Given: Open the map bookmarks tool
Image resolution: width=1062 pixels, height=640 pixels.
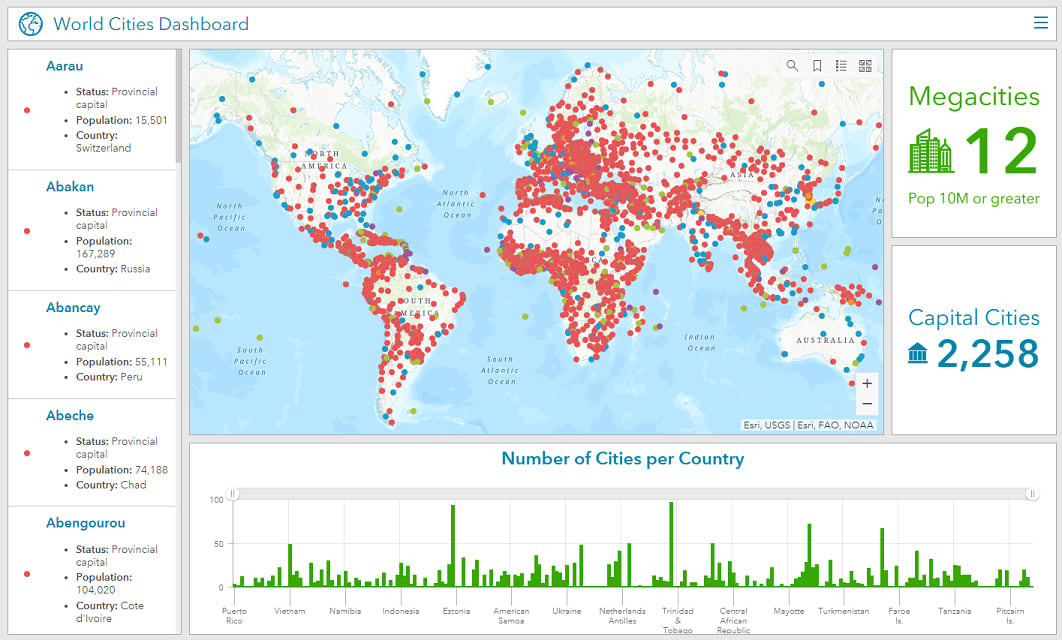Looking at the screenshot, I should pos(817,66).
